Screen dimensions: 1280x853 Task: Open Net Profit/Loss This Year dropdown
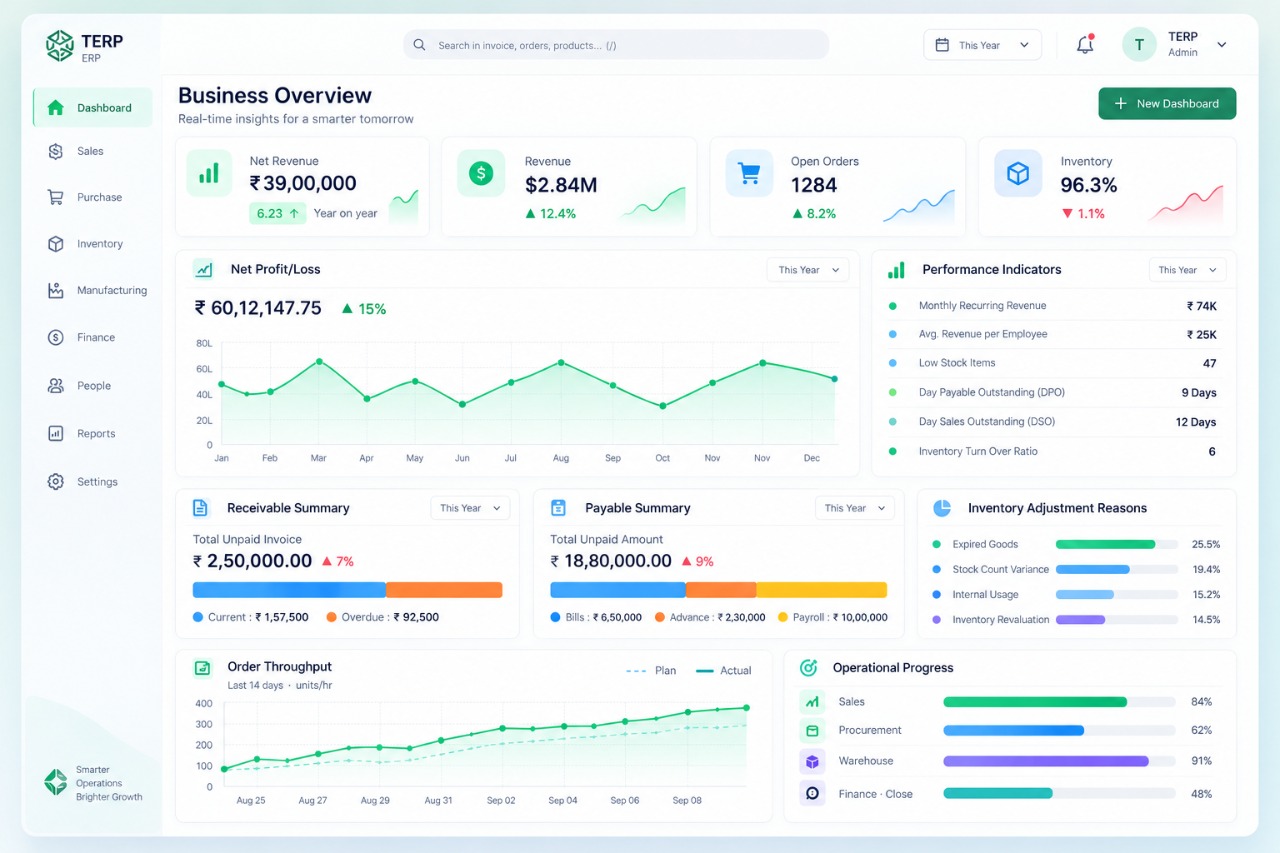(807, 270)
